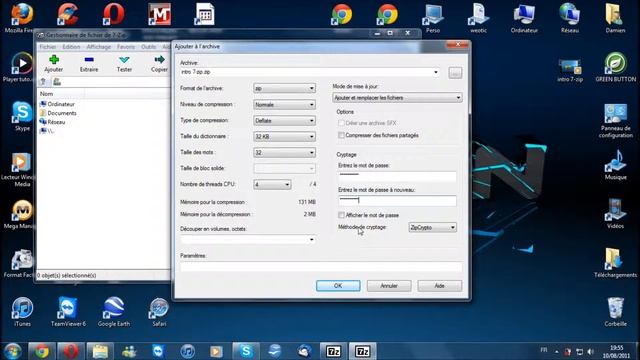Close the Ajouter à l'archive dialog
Viewport: 640px width, 360px height.
(x=458, y=44)
